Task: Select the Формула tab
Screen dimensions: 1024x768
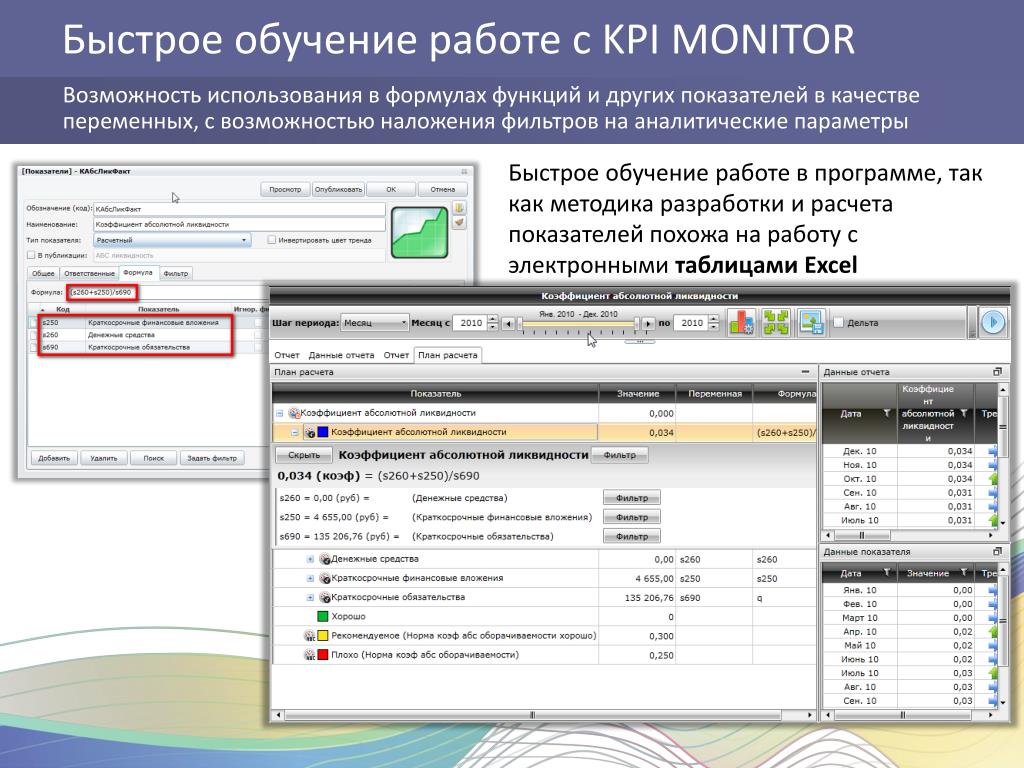Action: coord(138,273)
